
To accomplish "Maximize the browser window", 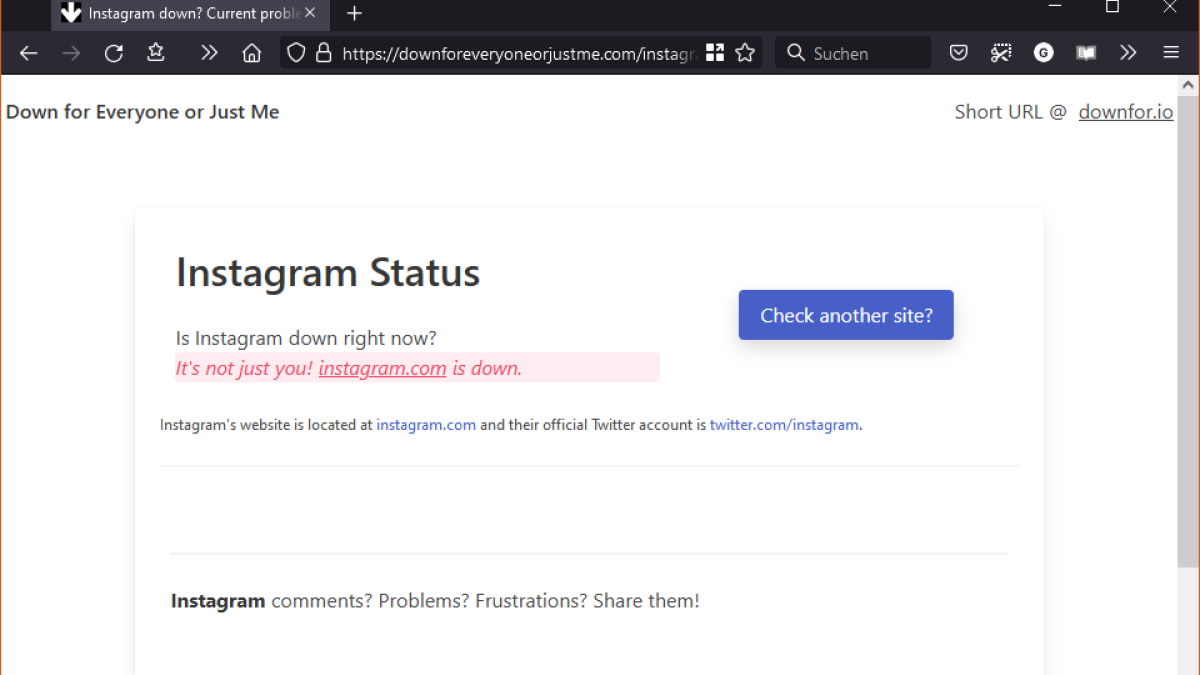I will pyautogui.click(x=1112, y=7).
